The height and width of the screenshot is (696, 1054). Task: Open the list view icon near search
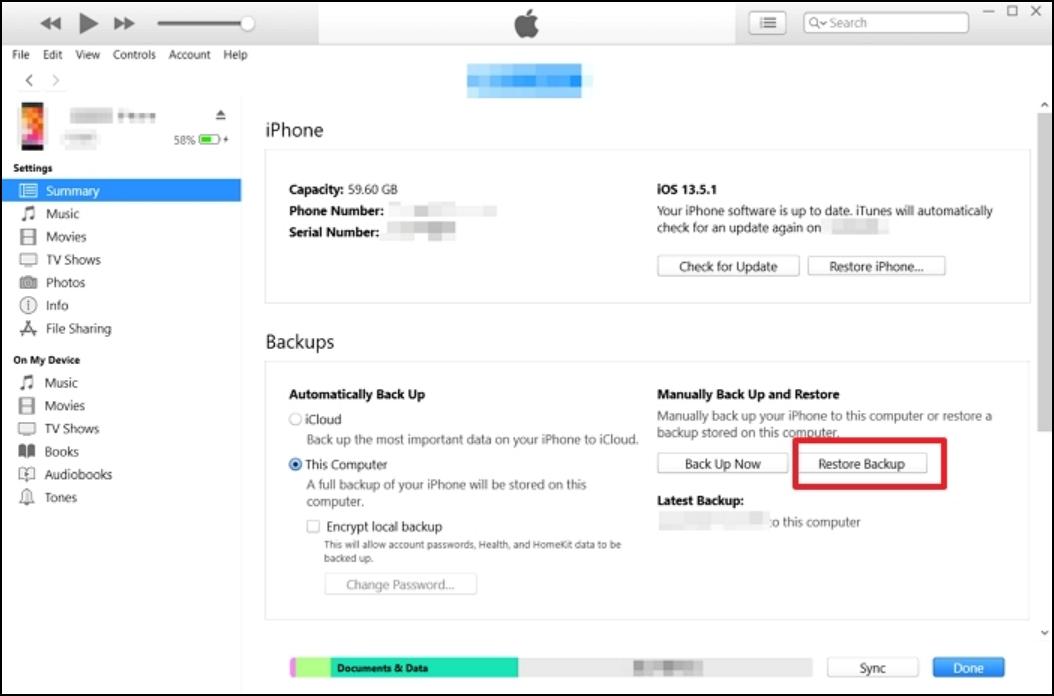(x=767, y=23)
